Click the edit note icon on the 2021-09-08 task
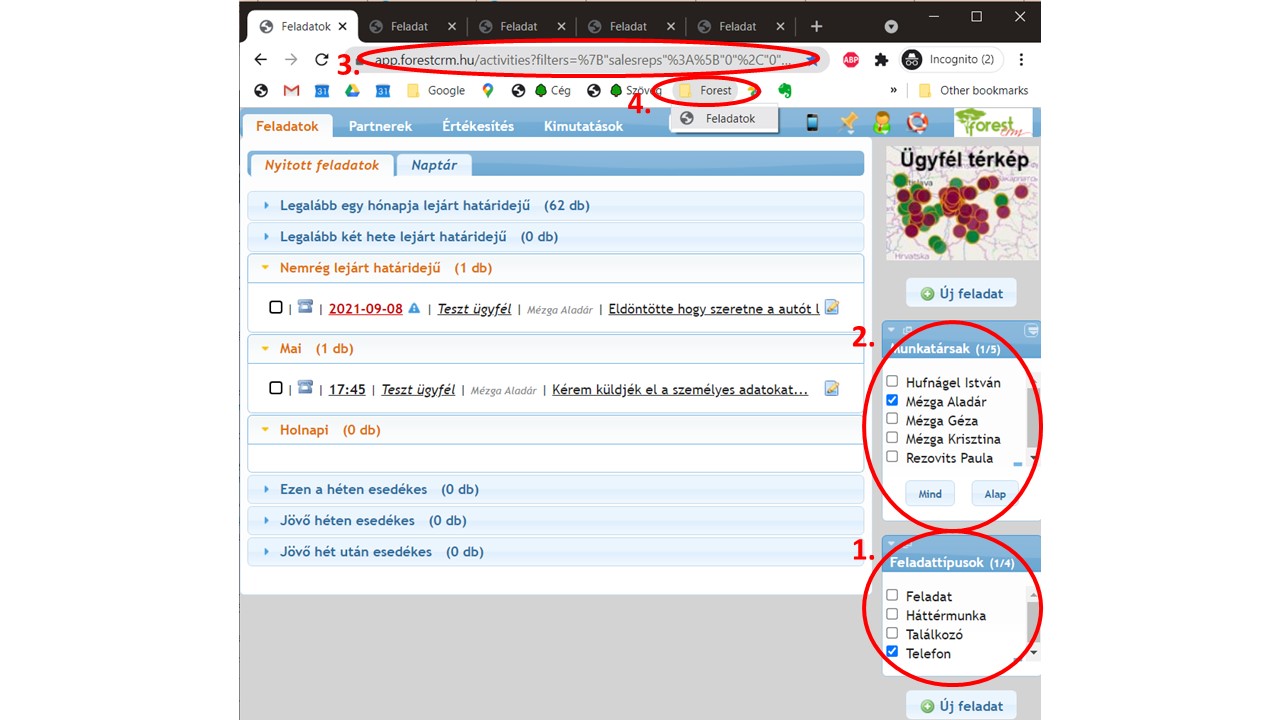 coord(831,307)
